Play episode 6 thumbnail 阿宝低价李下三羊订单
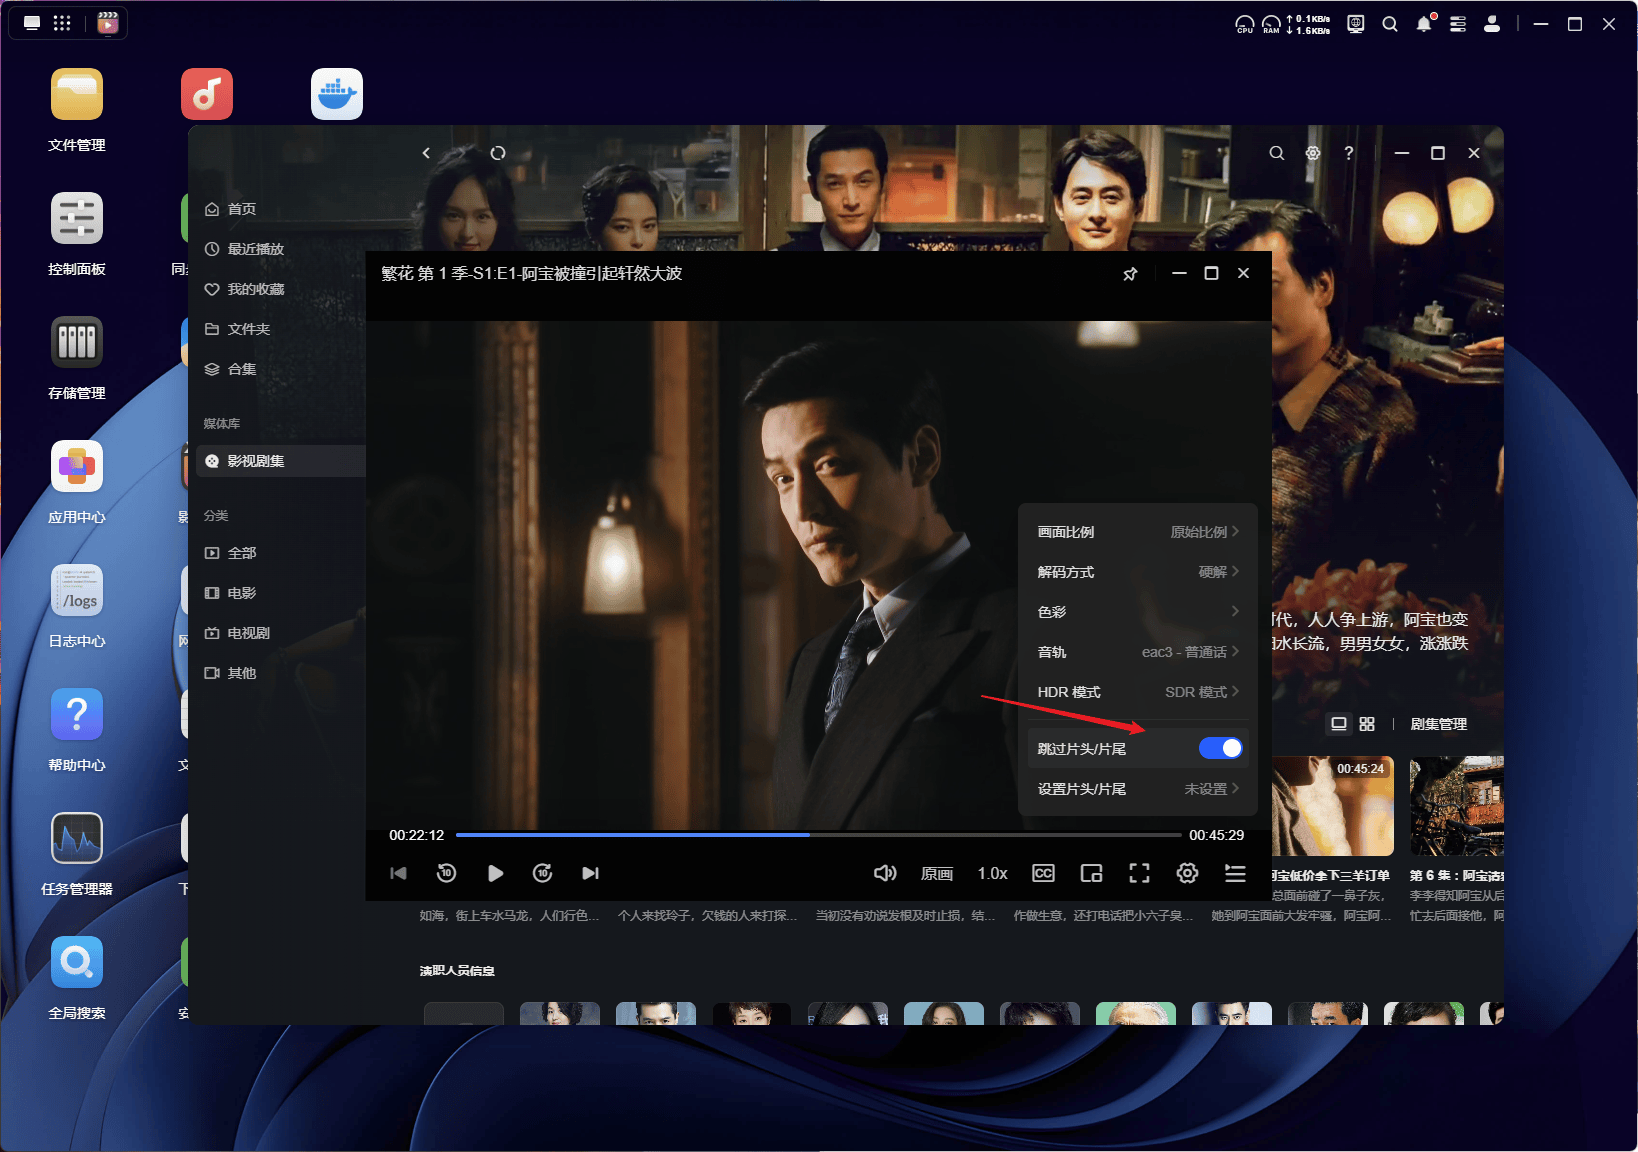 tap(1331, 806)
